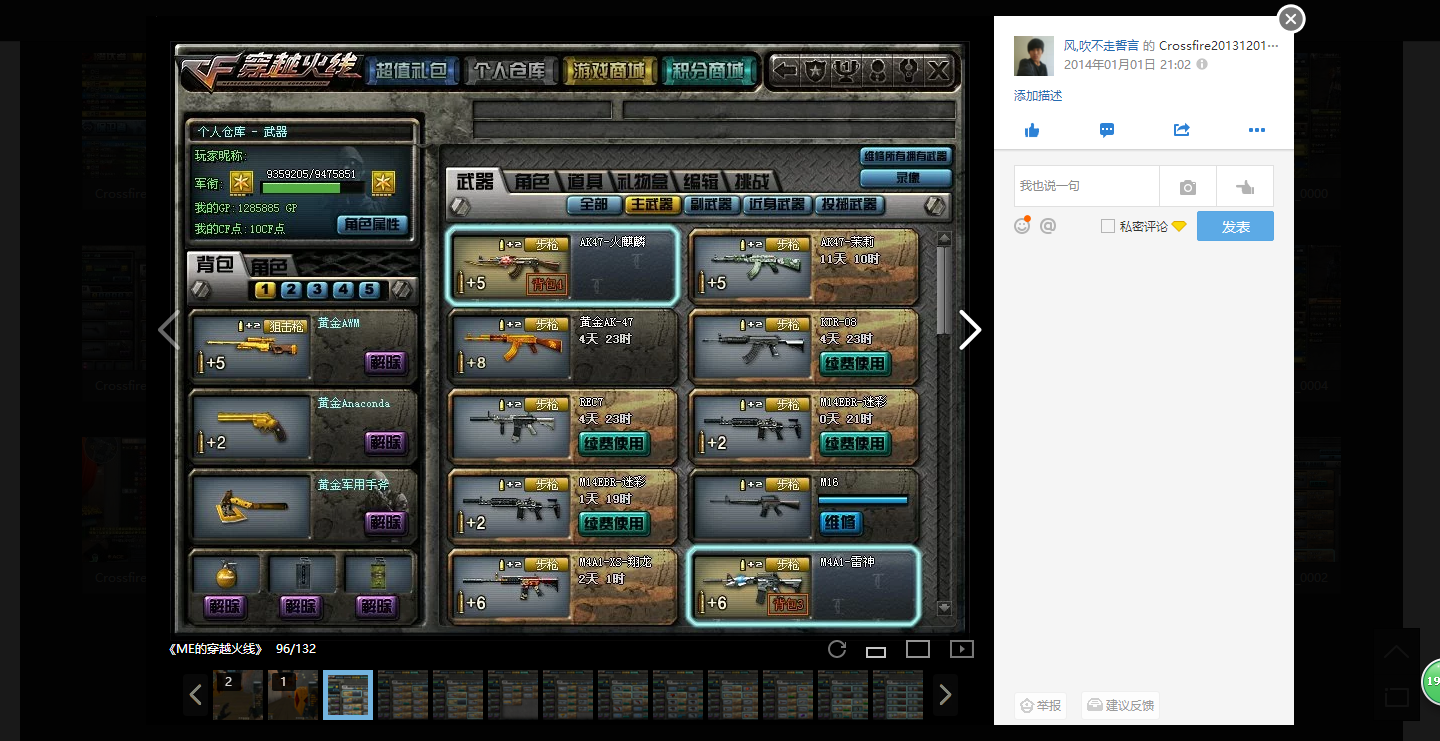Go to the previous photo with the left arrow
Screen dimensions: 1440x741
(169, 330)
